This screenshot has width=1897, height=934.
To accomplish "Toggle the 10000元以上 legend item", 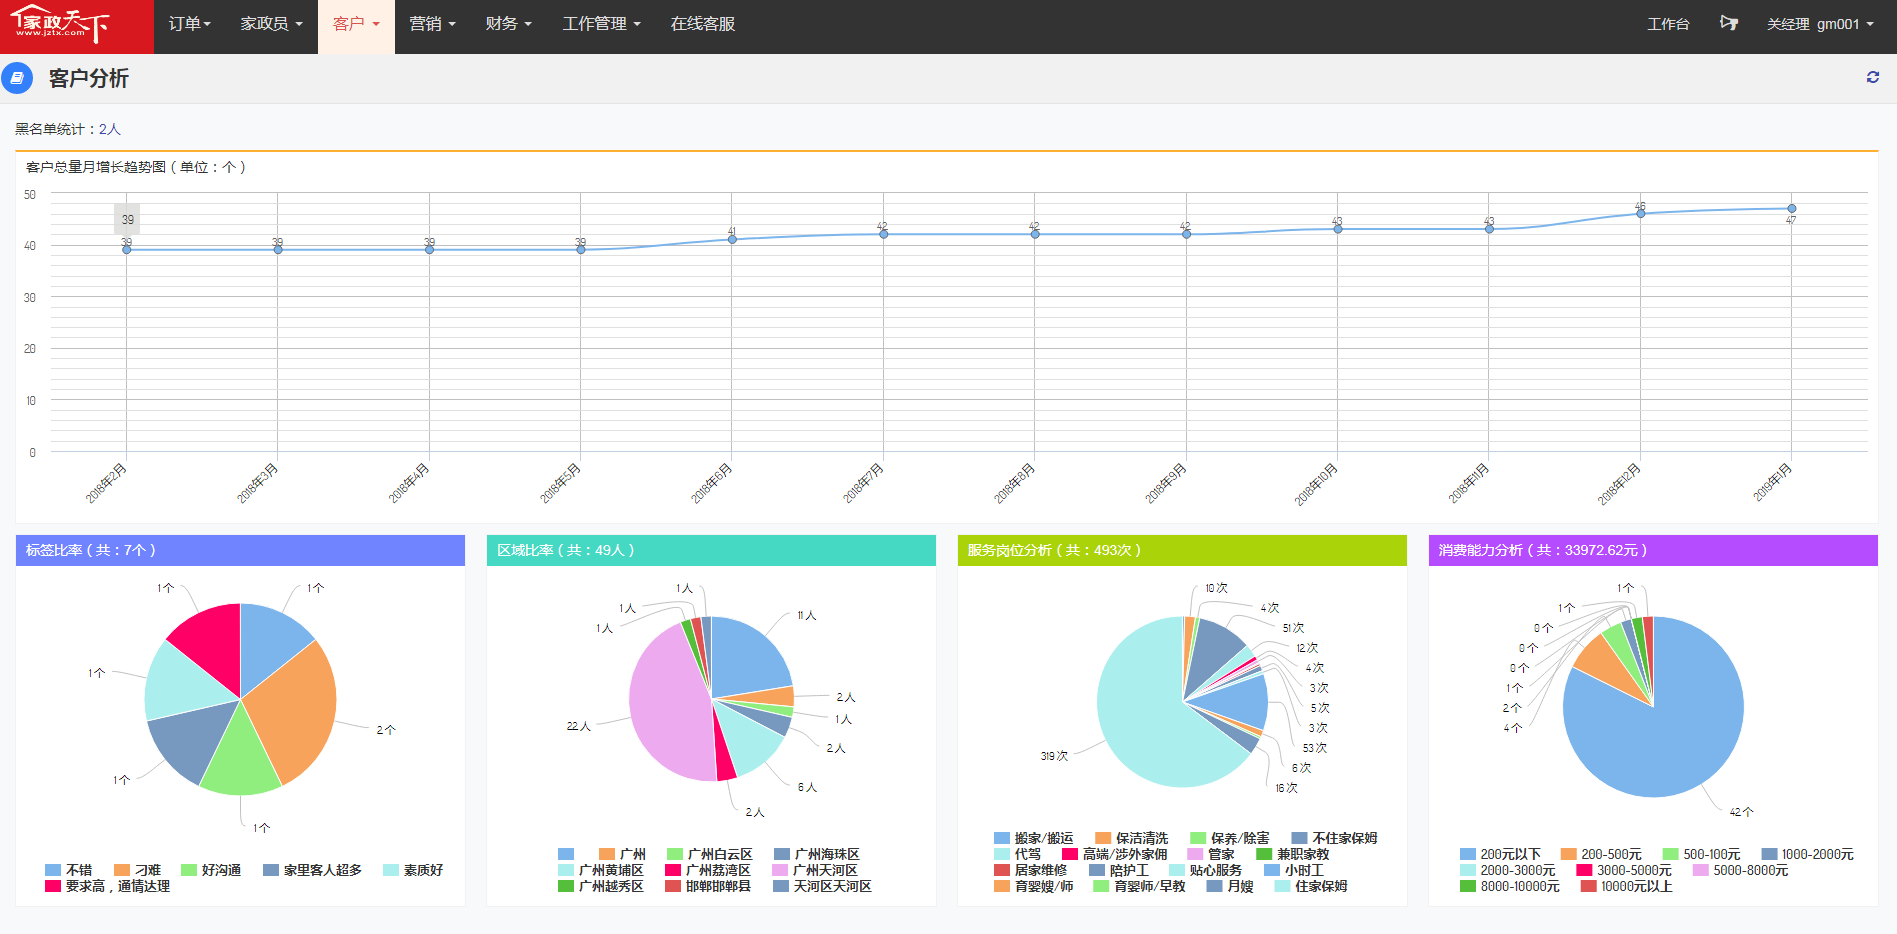I will coord(1626,886).
